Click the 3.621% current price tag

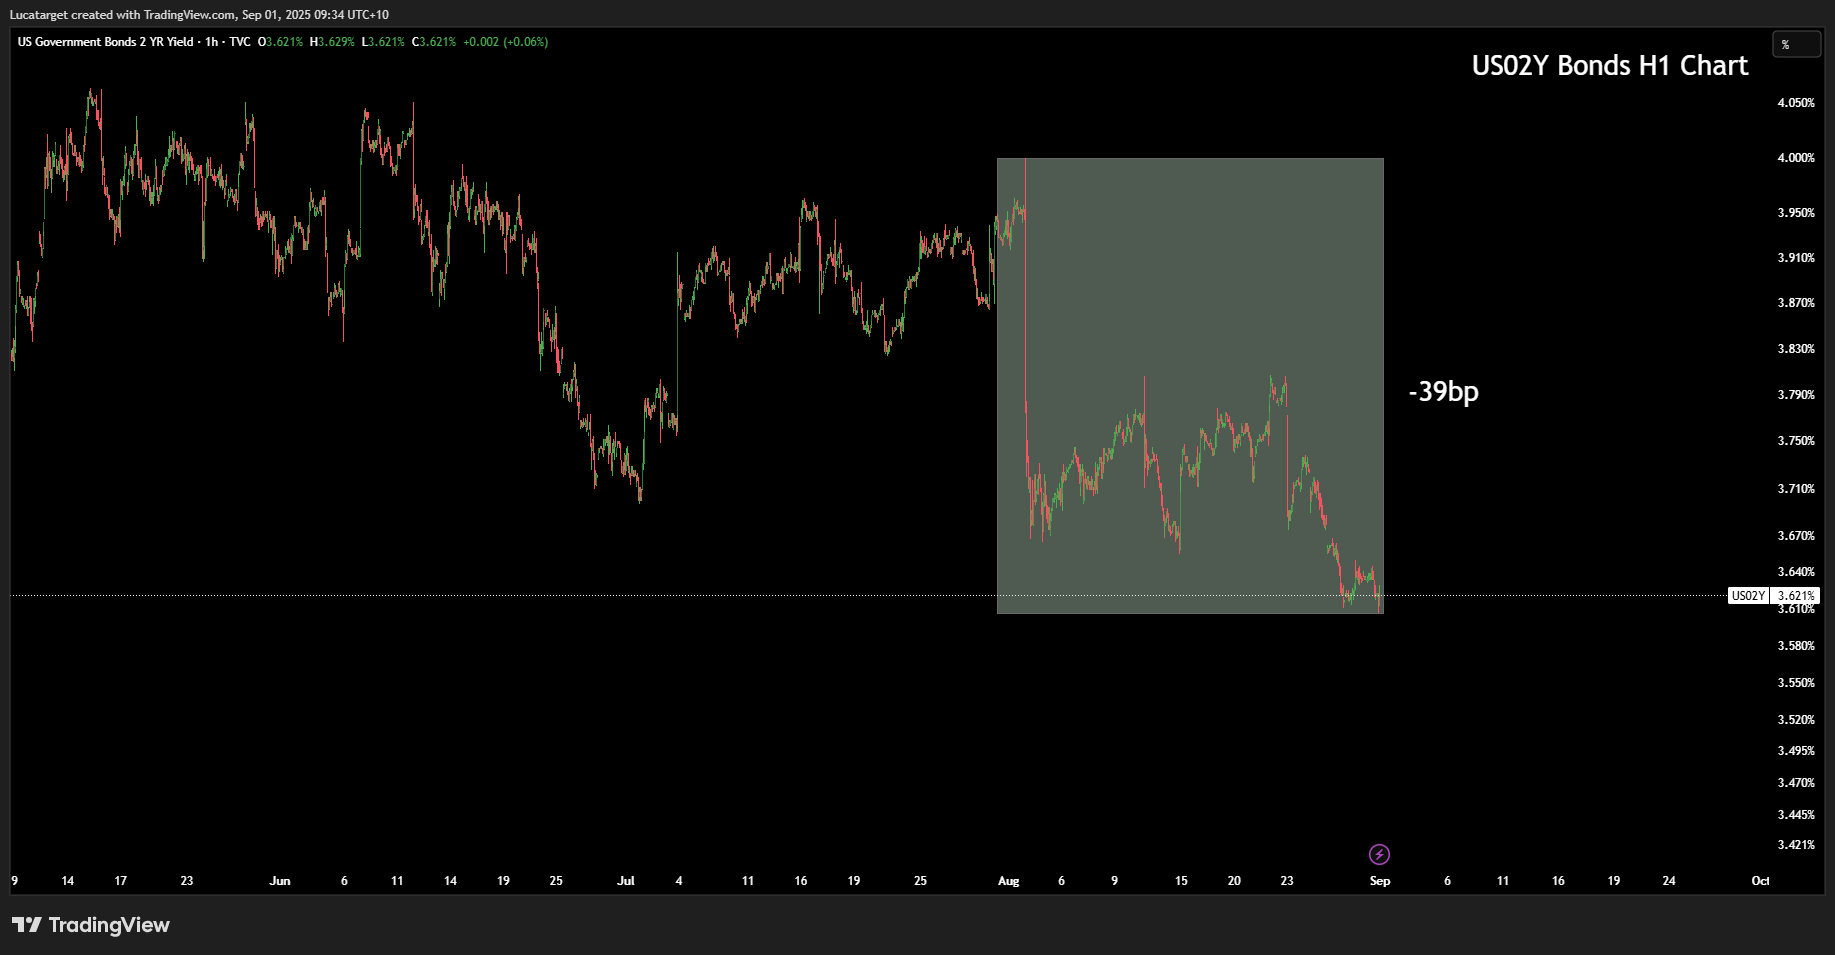1796,596
